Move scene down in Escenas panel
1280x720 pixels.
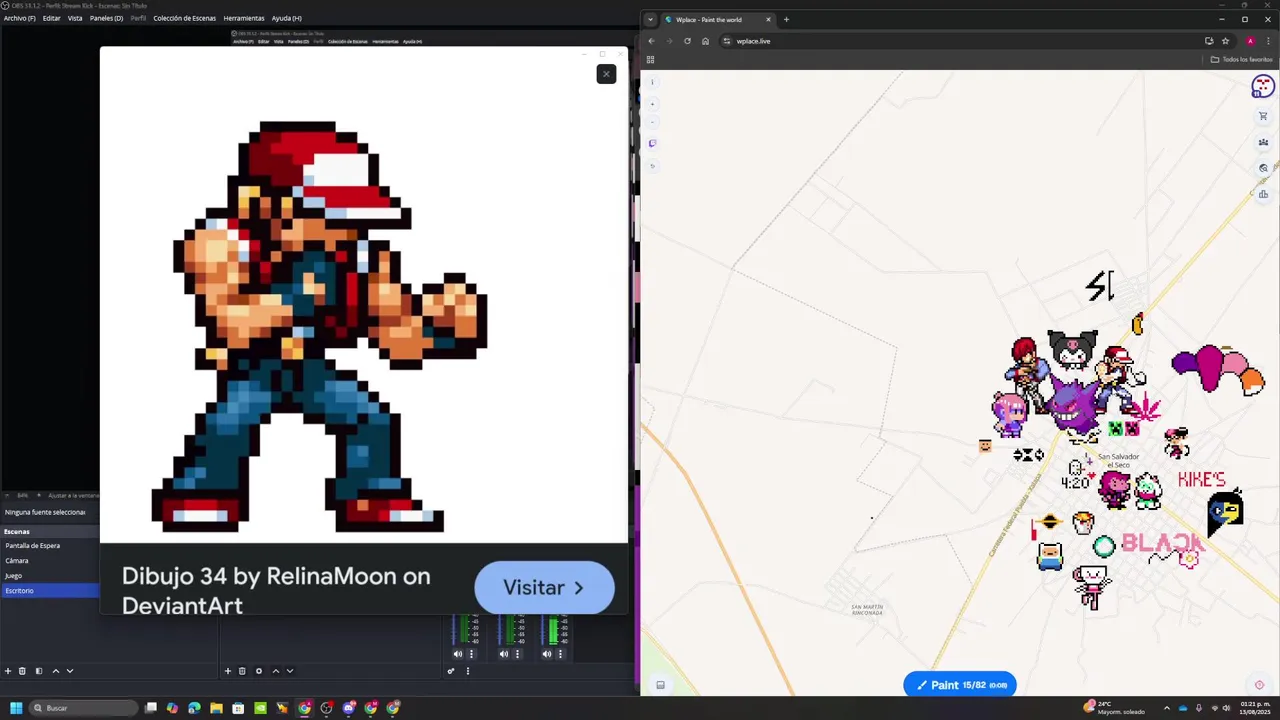tap(69, 671)
